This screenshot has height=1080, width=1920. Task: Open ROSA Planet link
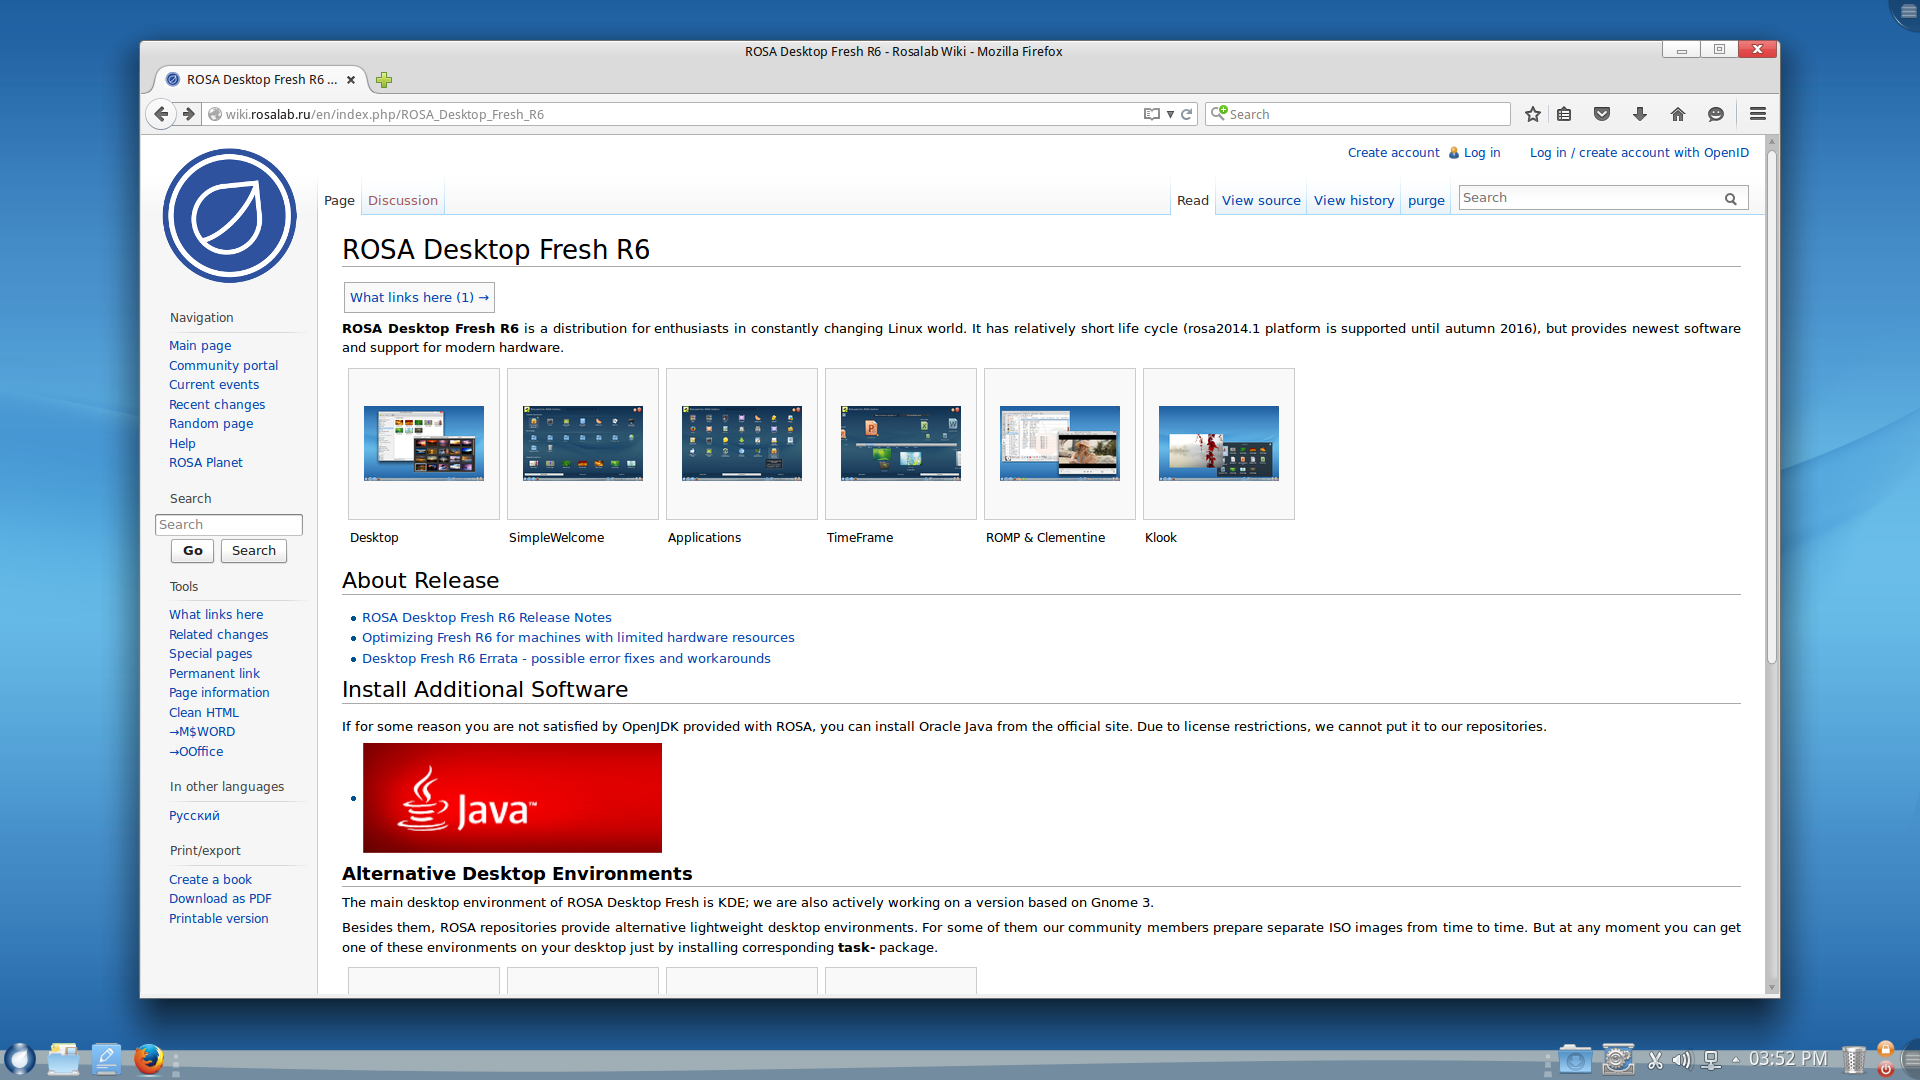[206, 463]
